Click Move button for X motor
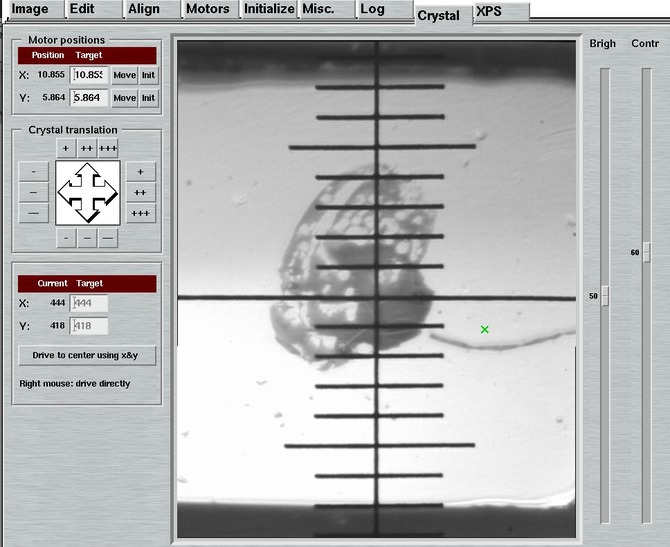Screen dimensions: 670x547 coord(124,75)
